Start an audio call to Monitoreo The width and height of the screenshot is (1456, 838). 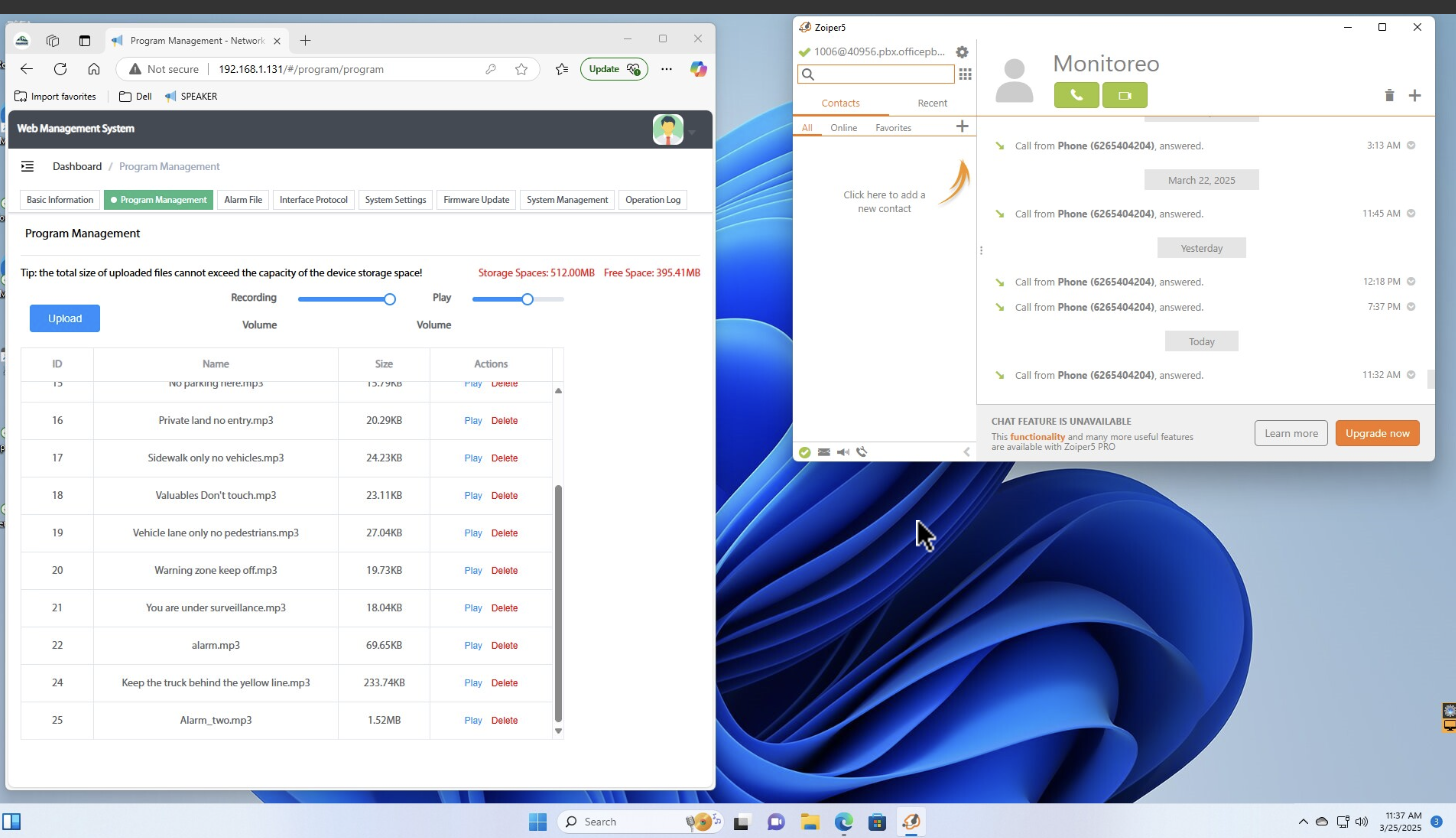point(1077,95)
